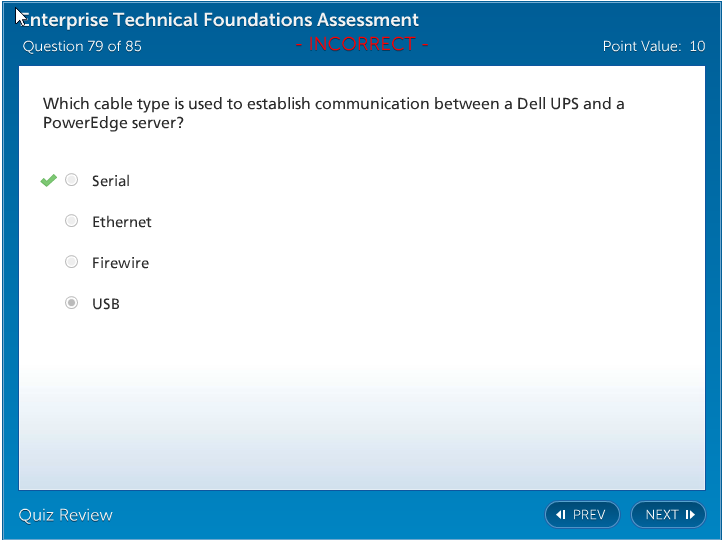Click the red INCORRECT status label
Image resolution: width=725 pixels, height=540 pixels.
pos(362,45)
